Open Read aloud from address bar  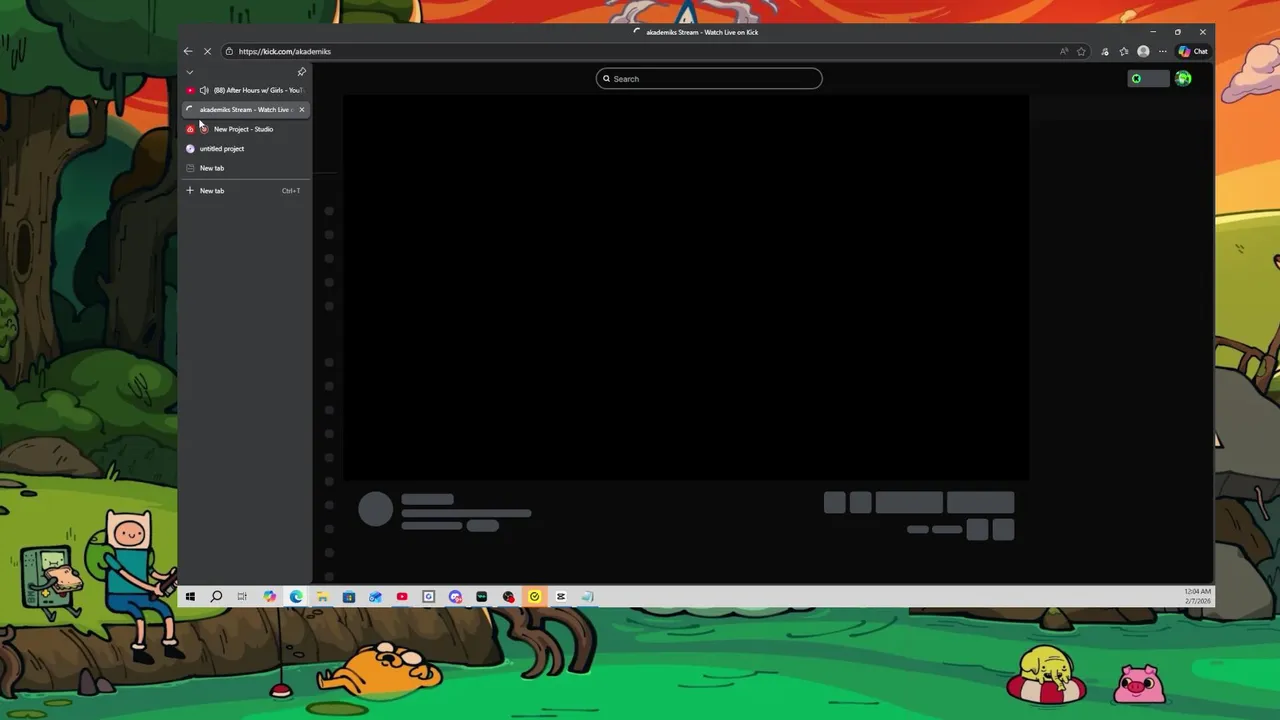tap(1064, 51)
